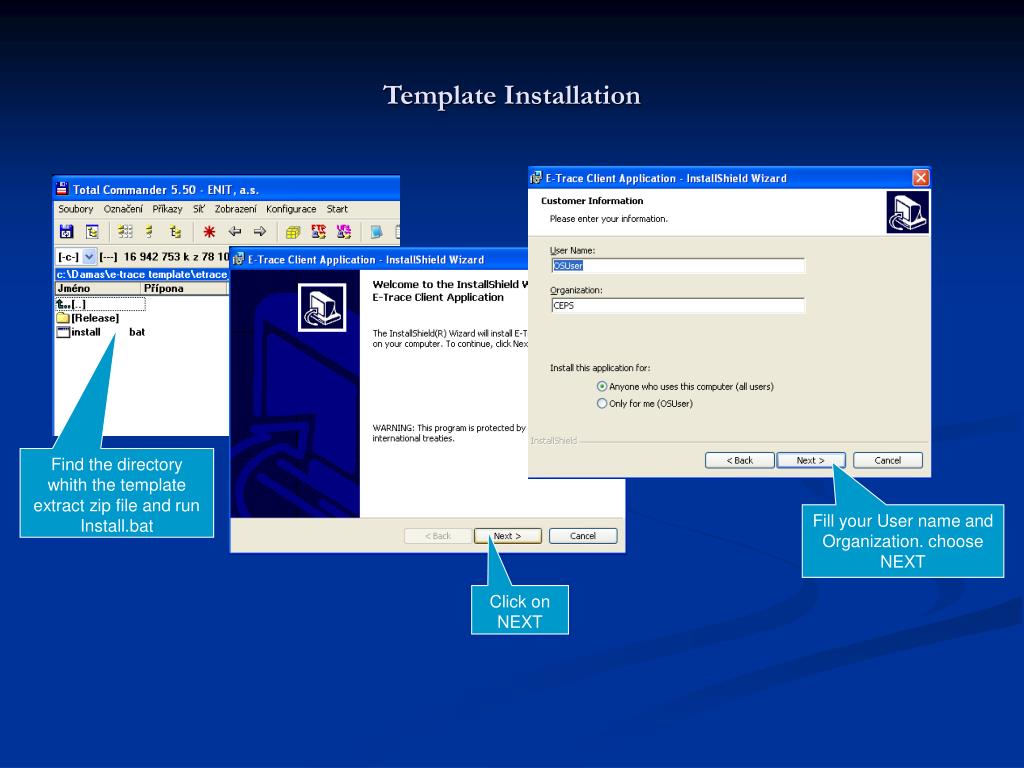Click the Release folder icon

click(63, 318)
